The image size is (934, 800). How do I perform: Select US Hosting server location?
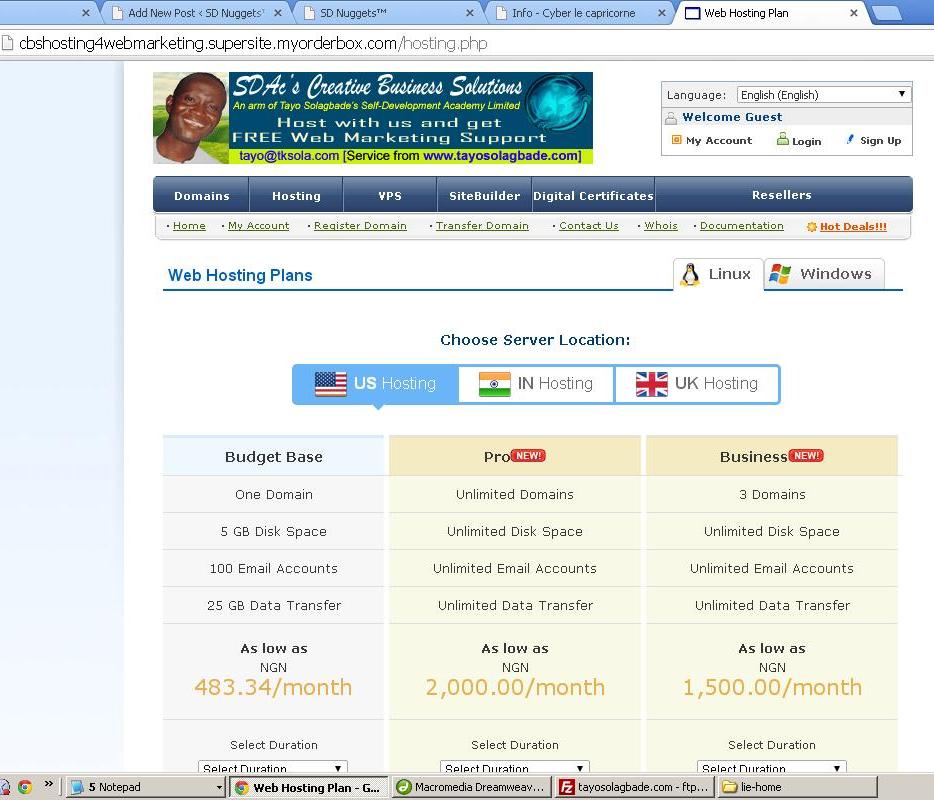click(376, 384)
